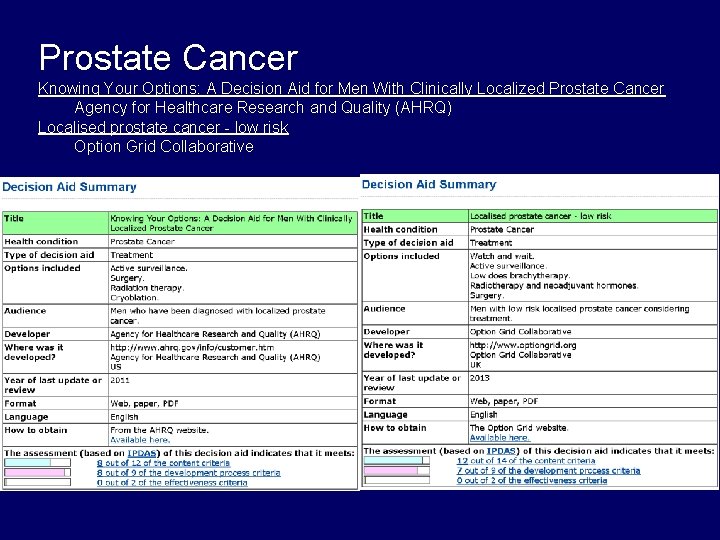
Task: Click left blue content criteria progress bar
Action: point(38,462)
